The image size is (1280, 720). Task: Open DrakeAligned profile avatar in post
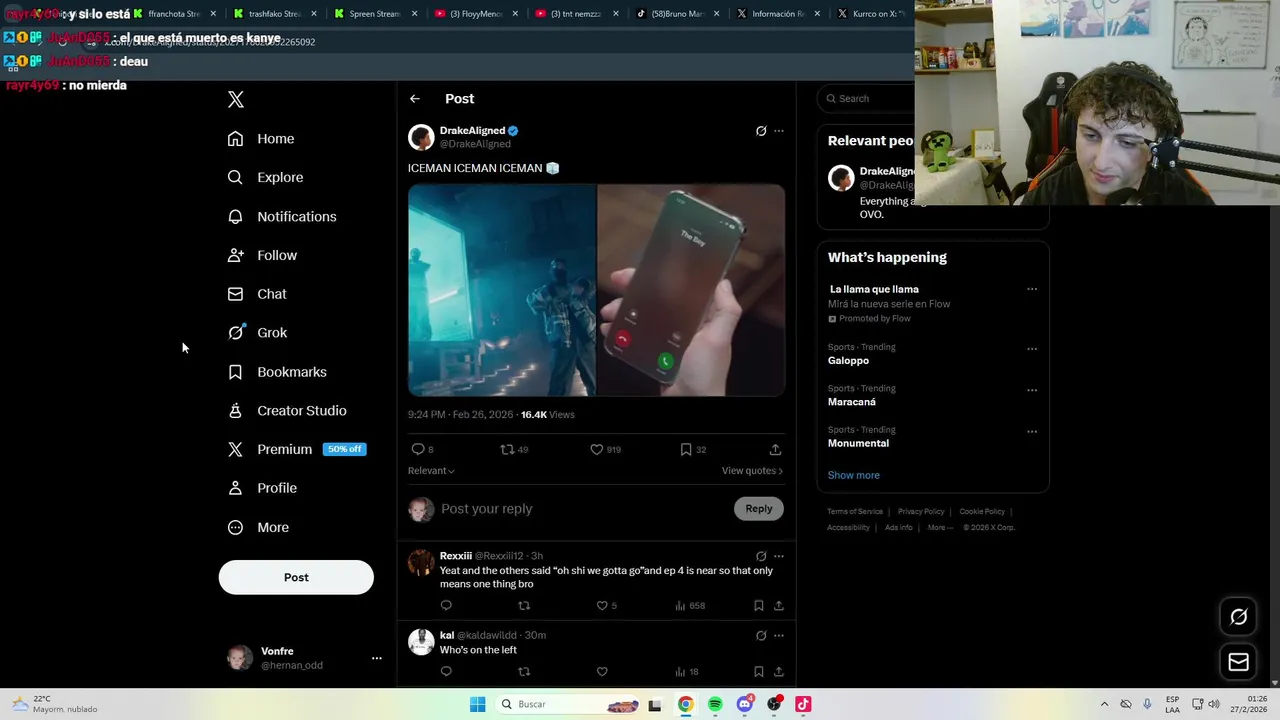[x=421, y=137]
